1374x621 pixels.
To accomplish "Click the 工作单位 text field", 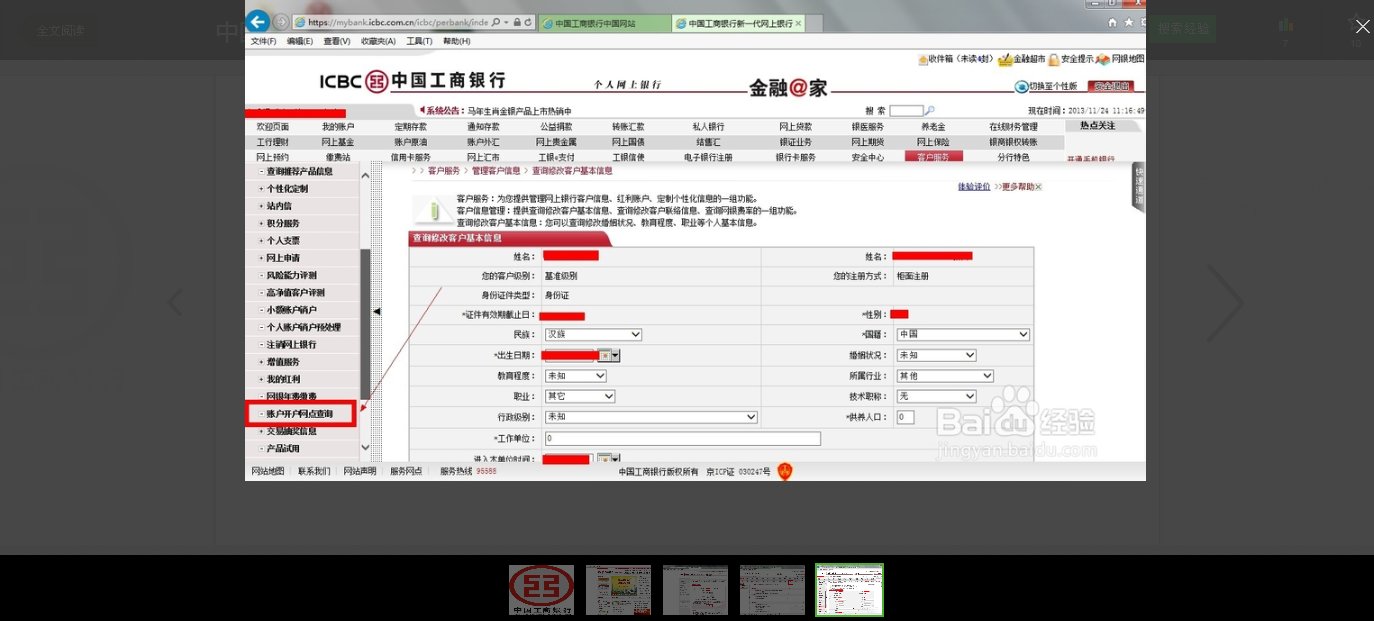I will pos(683,438).
